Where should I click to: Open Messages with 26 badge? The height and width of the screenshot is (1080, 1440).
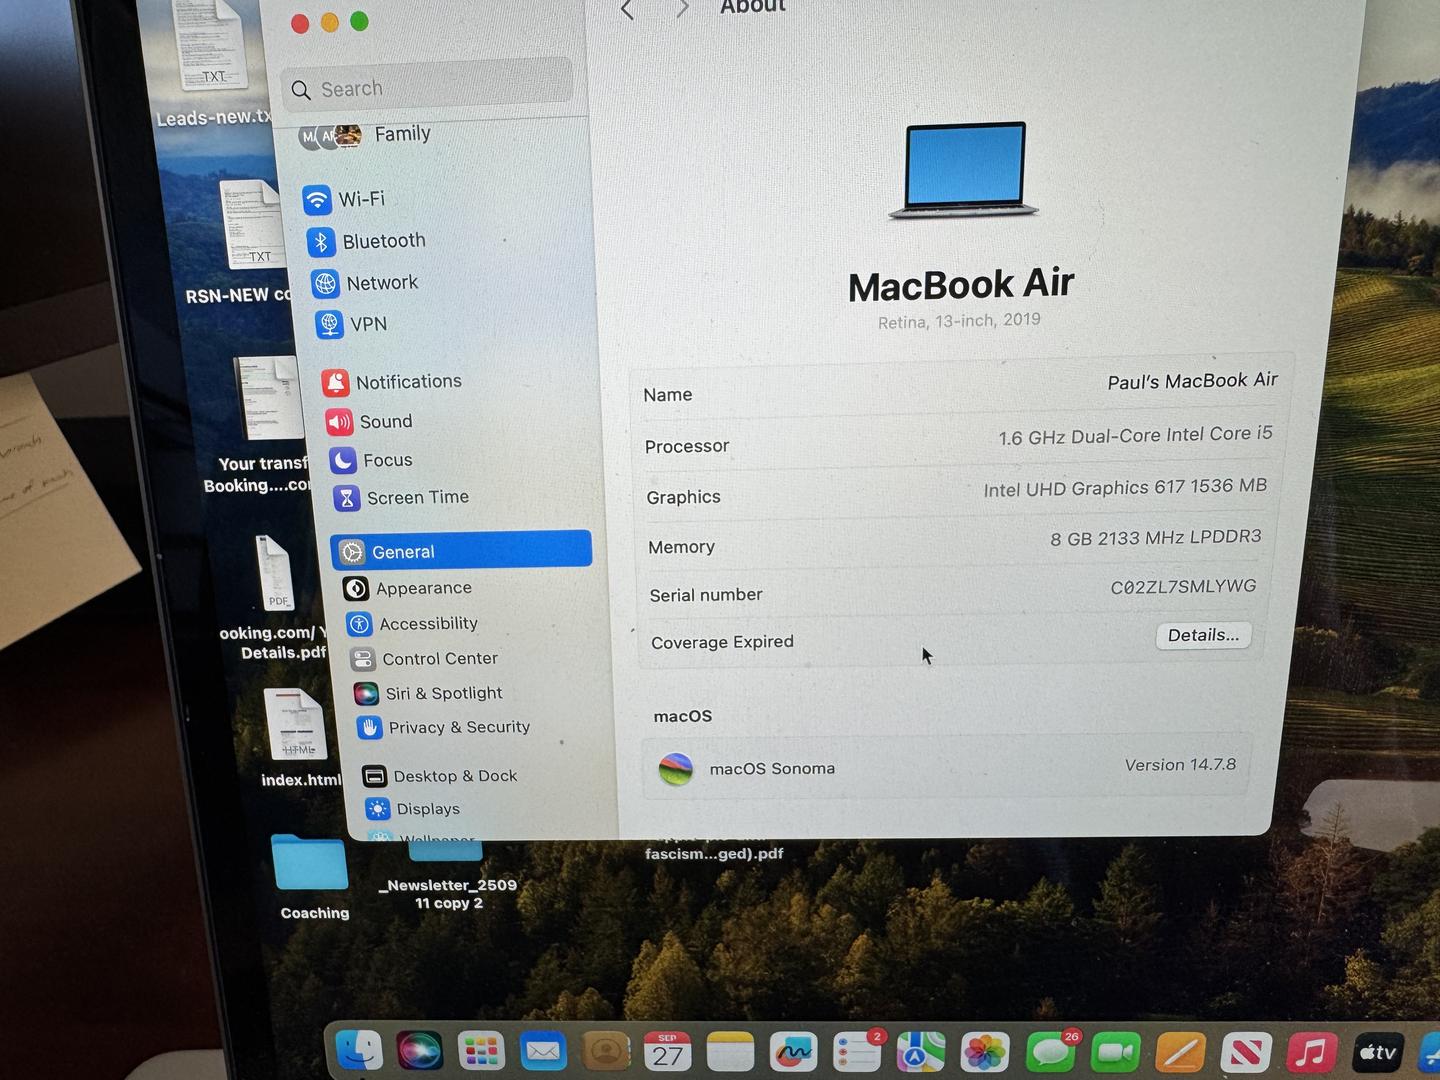1050,1052
